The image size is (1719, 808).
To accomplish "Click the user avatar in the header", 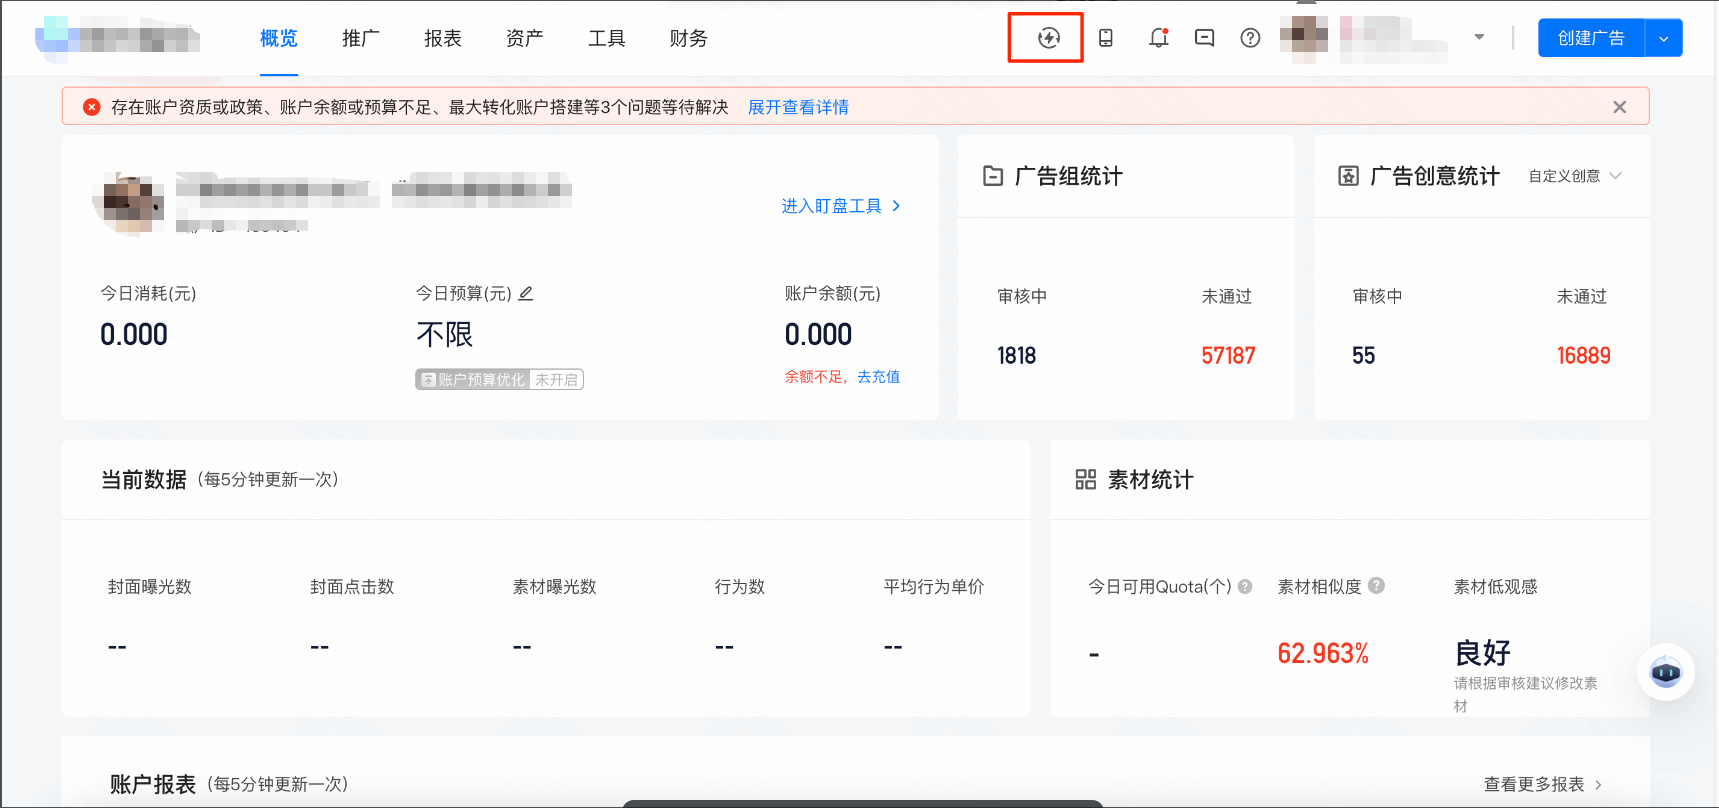I will pos(1304,38).
